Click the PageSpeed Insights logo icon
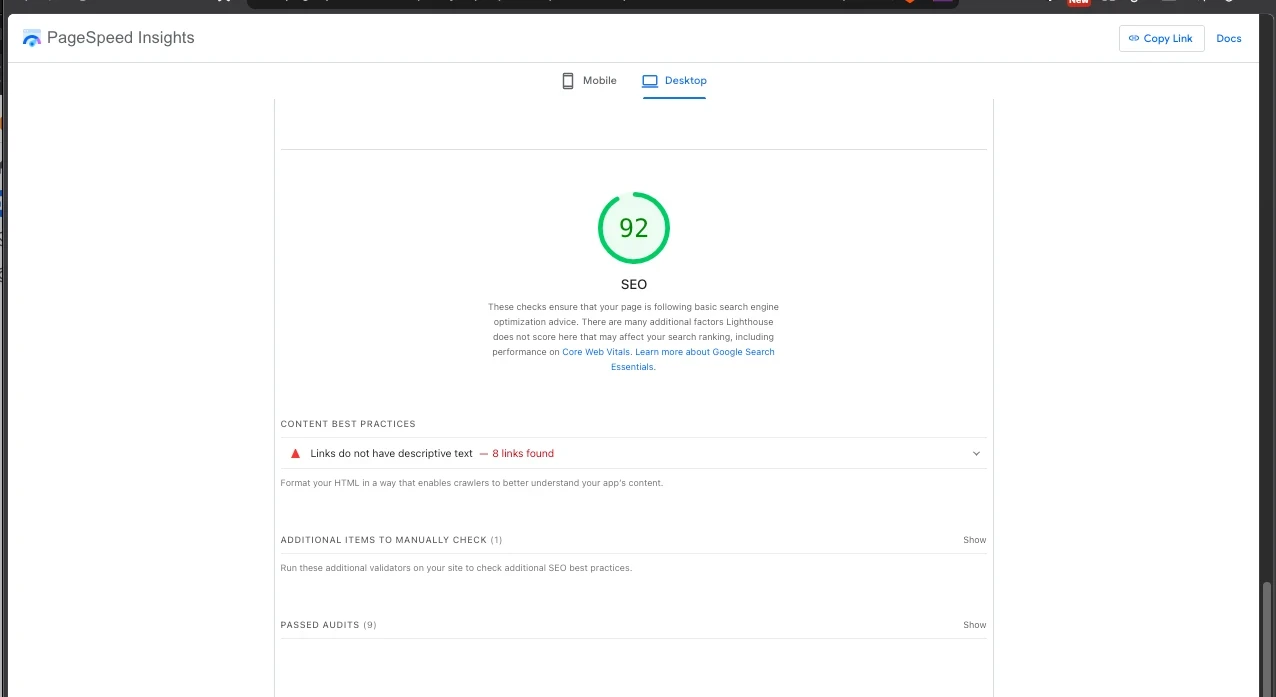The width and height of the screenshot is (1276, 697). [32, 38]
